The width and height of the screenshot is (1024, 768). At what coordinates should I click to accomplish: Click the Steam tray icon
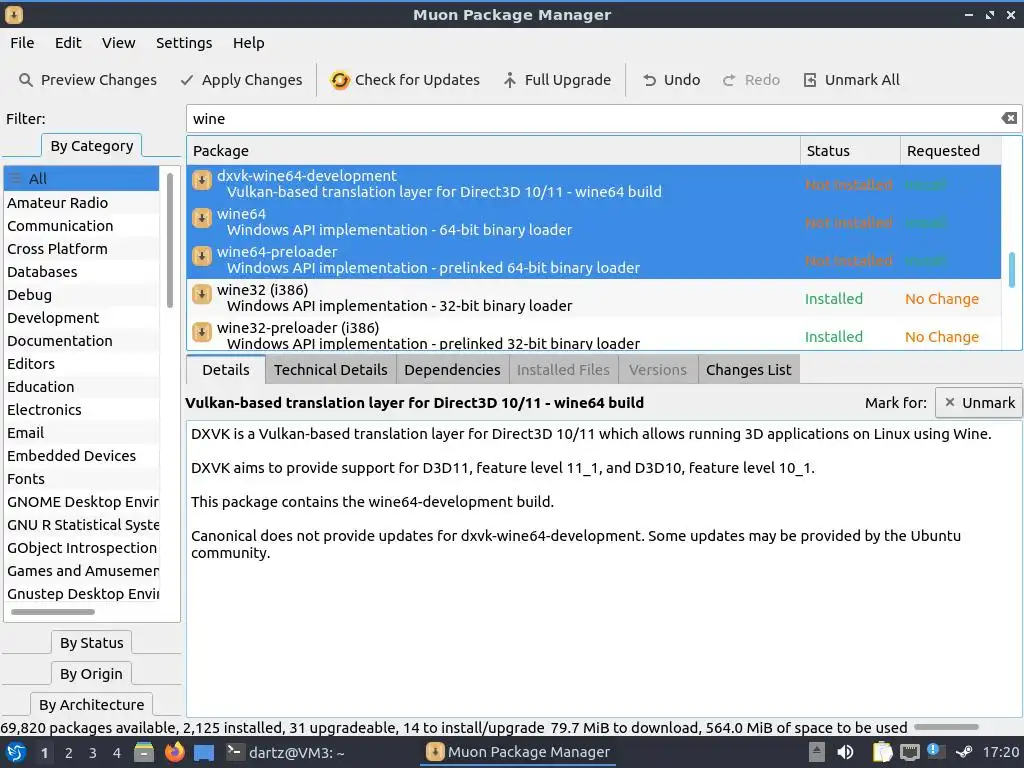[964, 752]
